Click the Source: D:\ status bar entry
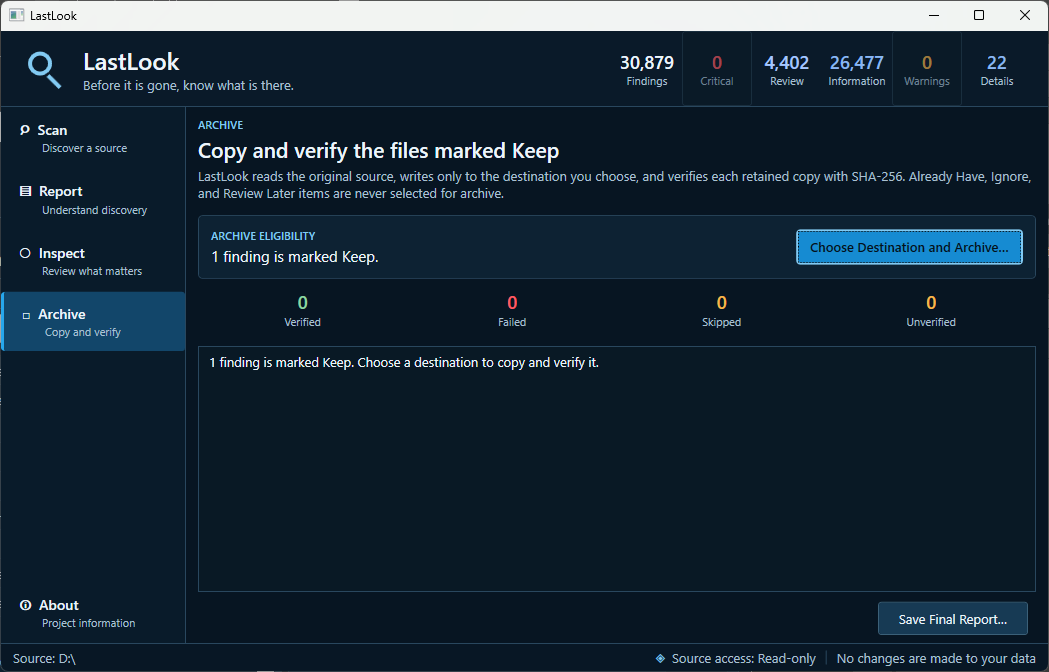The height and width of the screenshot is (672, 1049). [x=44, y=659]
